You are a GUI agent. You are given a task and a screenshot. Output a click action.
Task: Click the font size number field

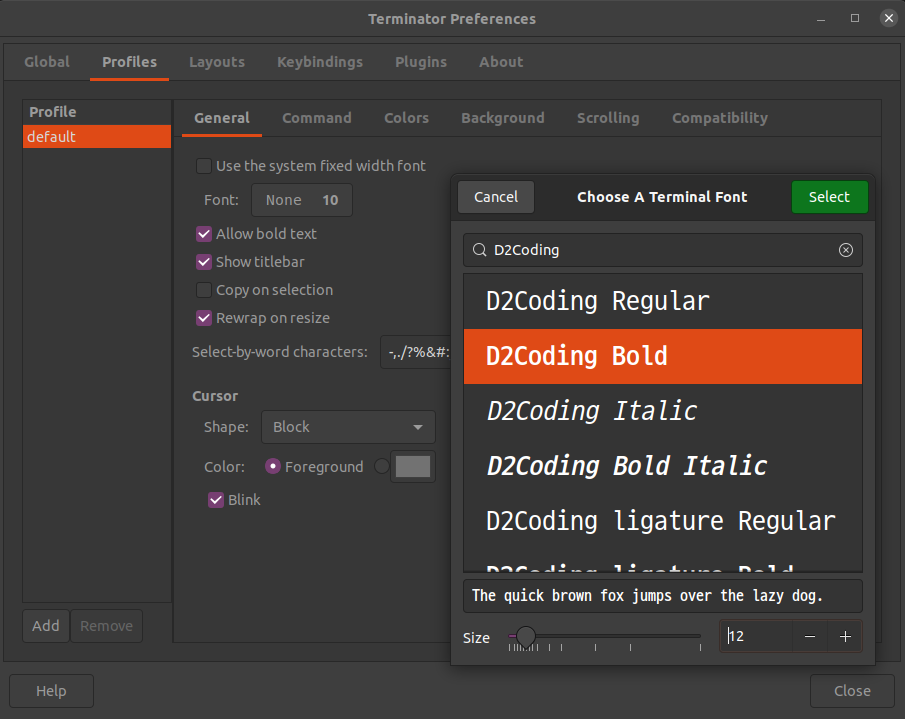click(x=757, y=636)
